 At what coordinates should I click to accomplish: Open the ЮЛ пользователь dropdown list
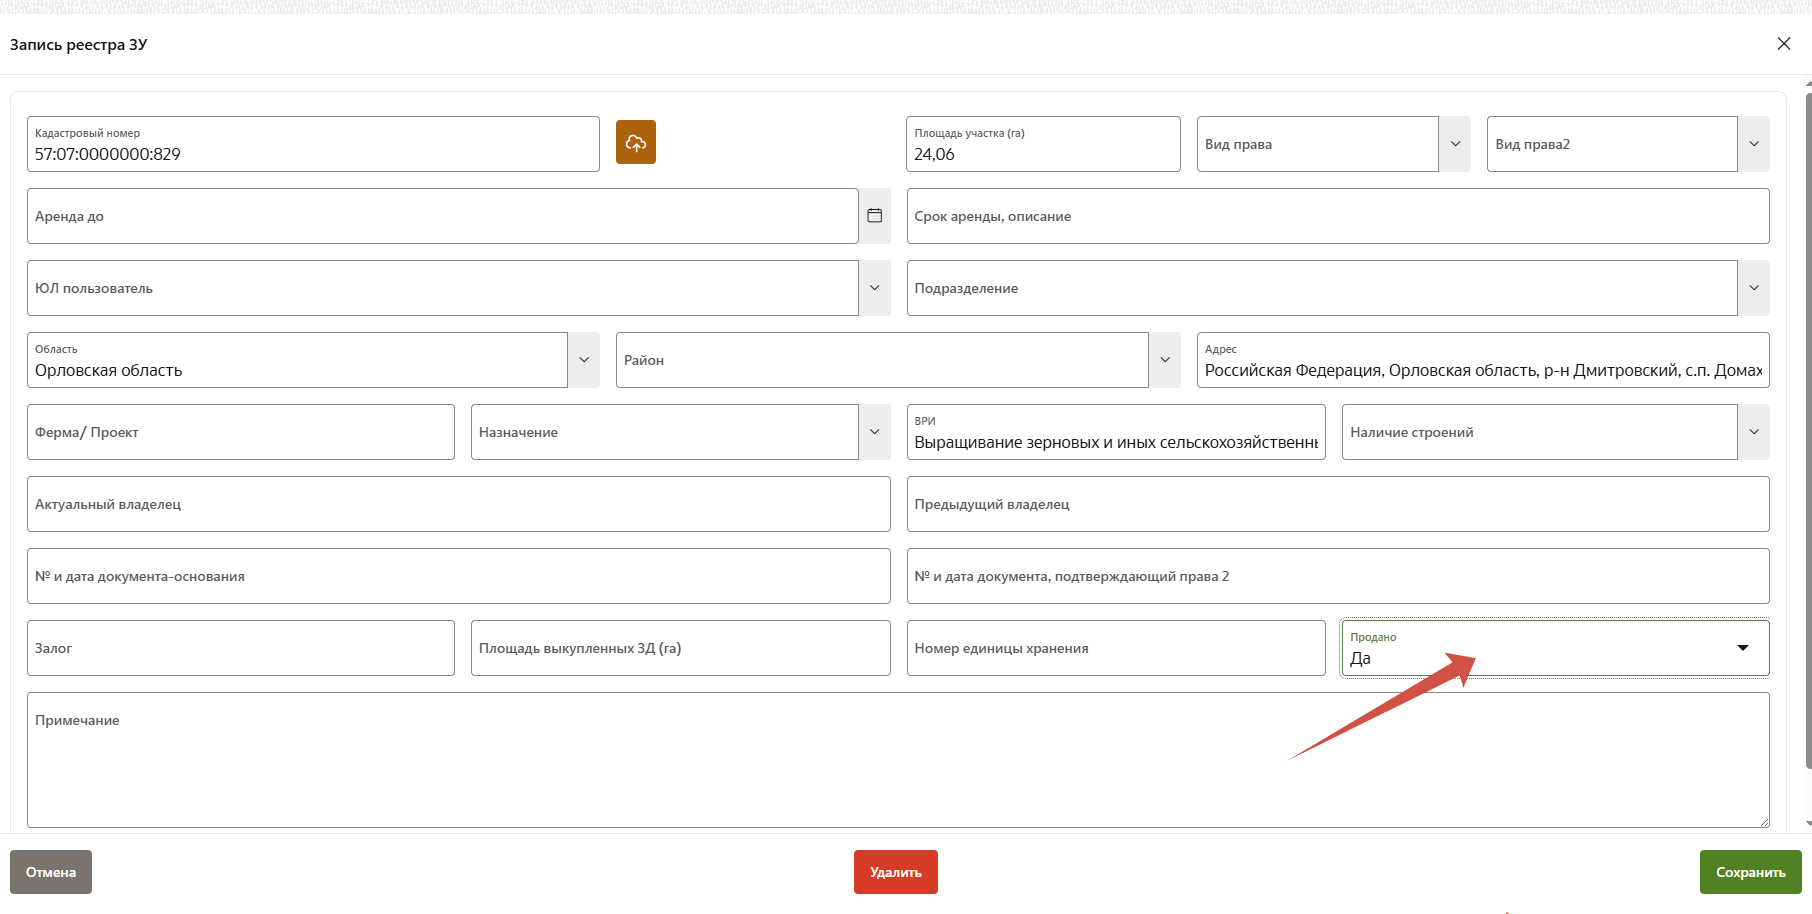pos(874,288)
